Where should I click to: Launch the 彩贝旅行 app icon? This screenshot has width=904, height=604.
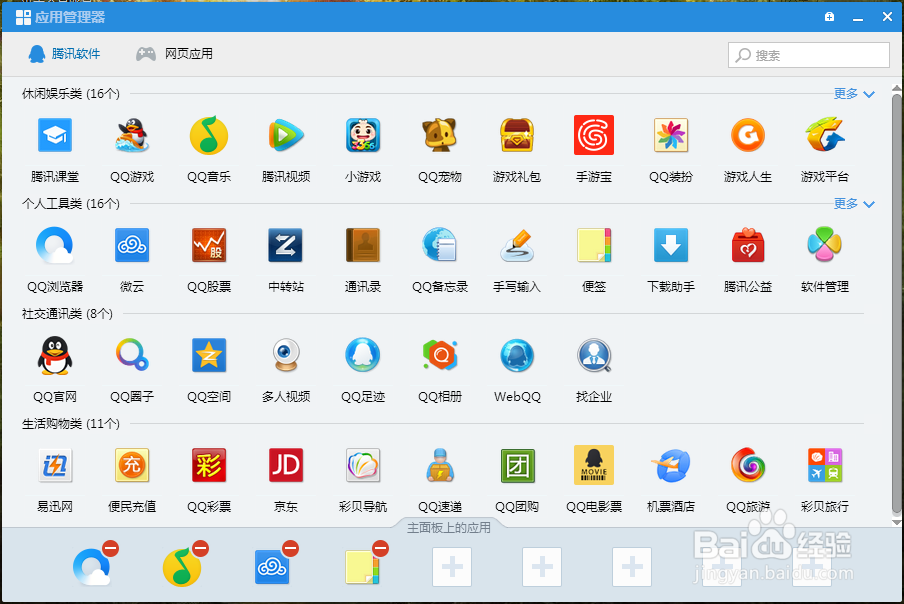click(824, 465)
